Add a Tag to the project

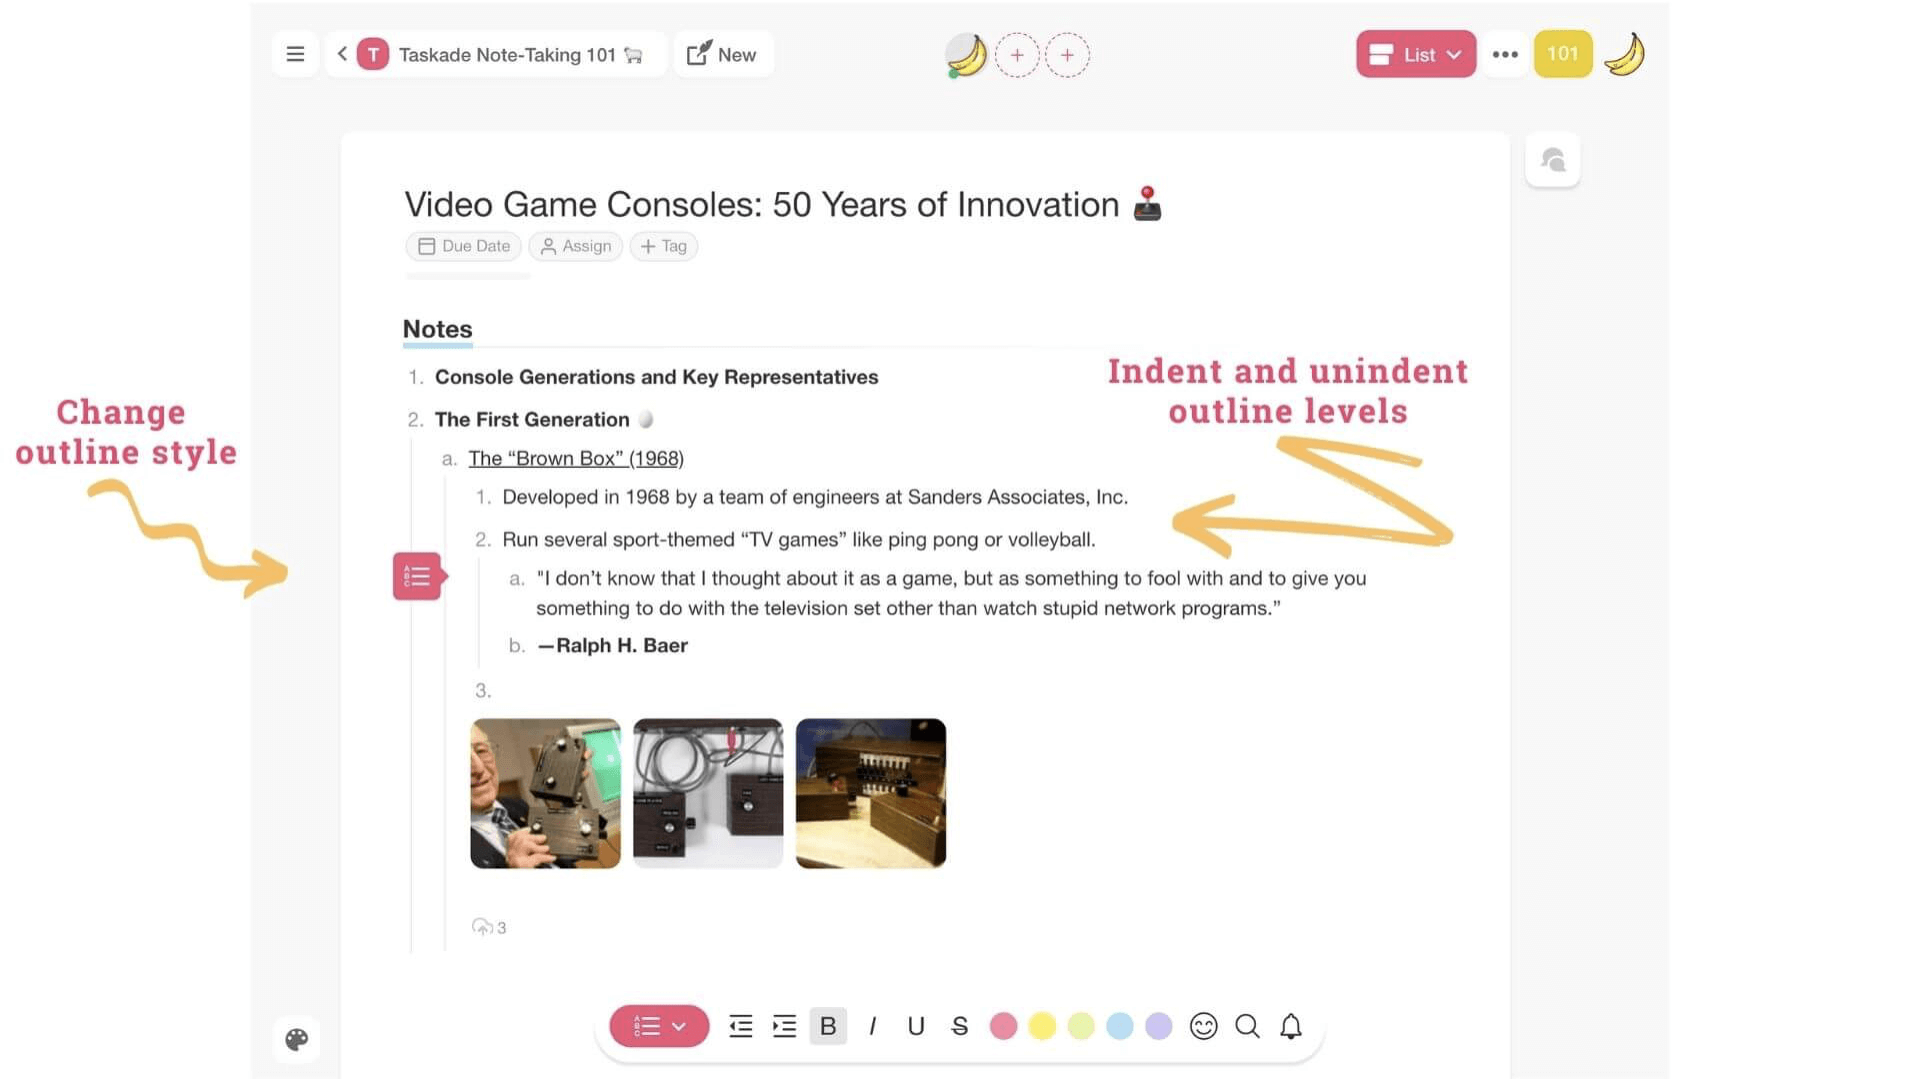(663, 246)
